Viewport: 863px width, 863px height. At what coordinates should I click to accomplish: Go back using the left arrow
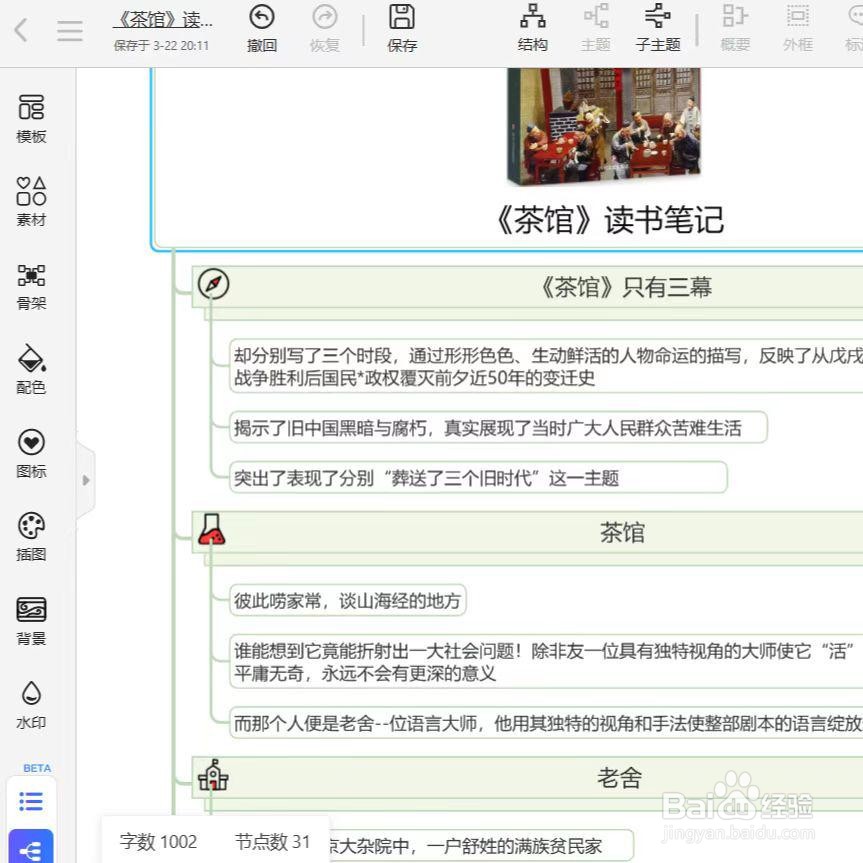21,30
